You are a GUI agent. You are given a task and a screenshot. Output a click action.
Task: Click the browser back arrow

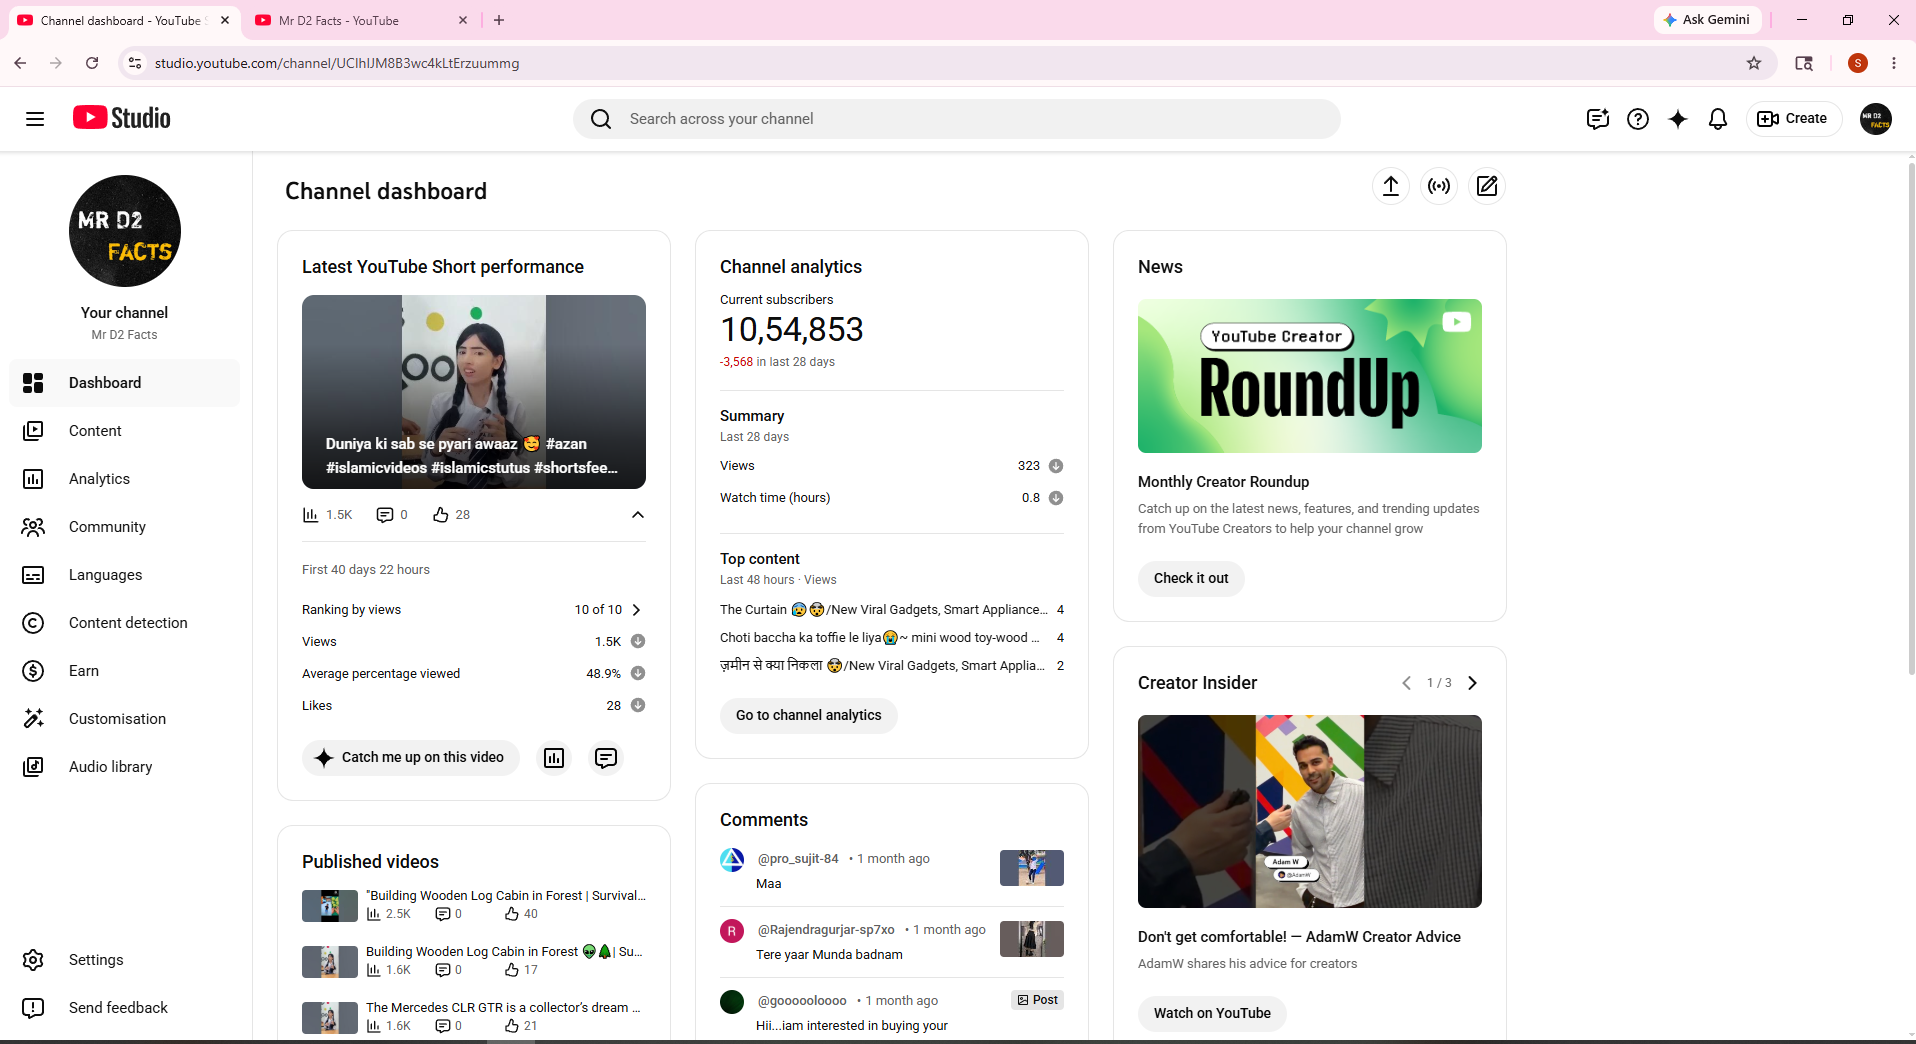click(x=20, y=63)
